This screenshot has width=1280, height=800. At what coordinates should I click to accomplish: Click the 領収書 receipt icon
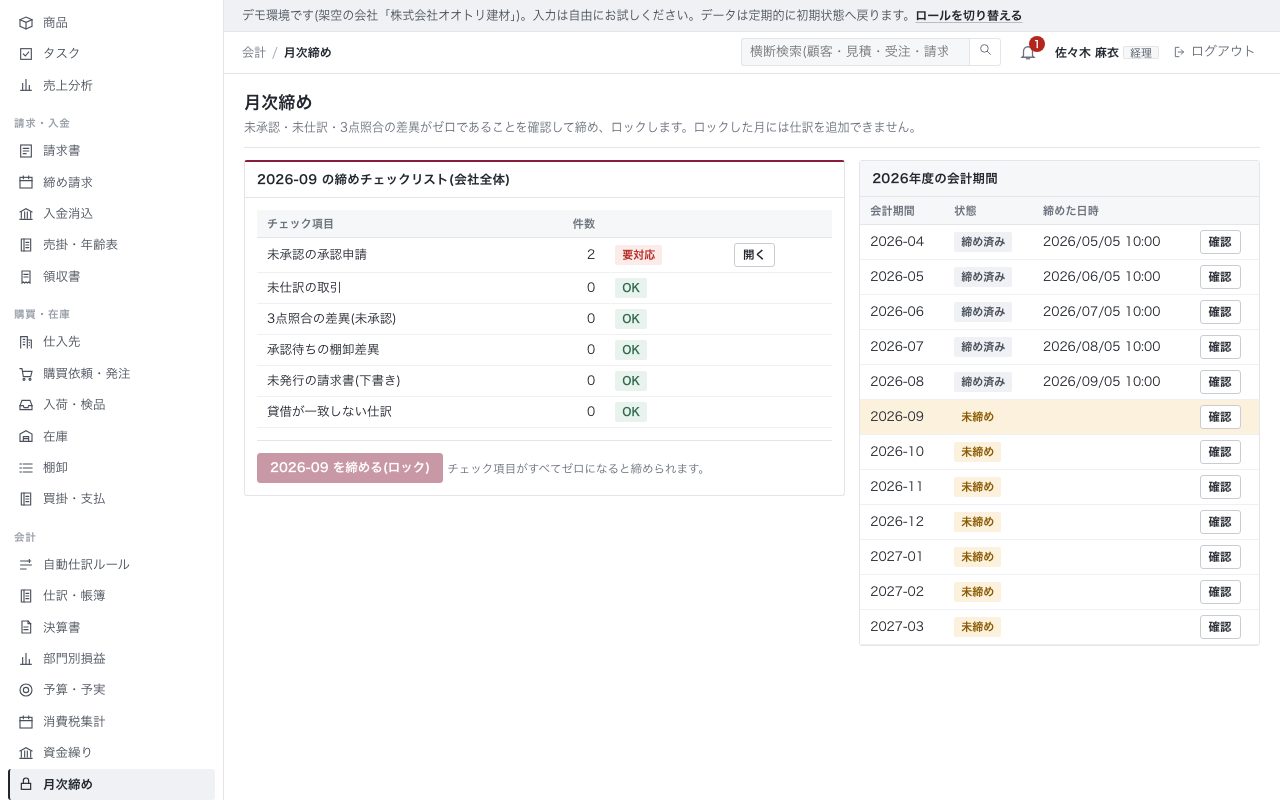26,276
